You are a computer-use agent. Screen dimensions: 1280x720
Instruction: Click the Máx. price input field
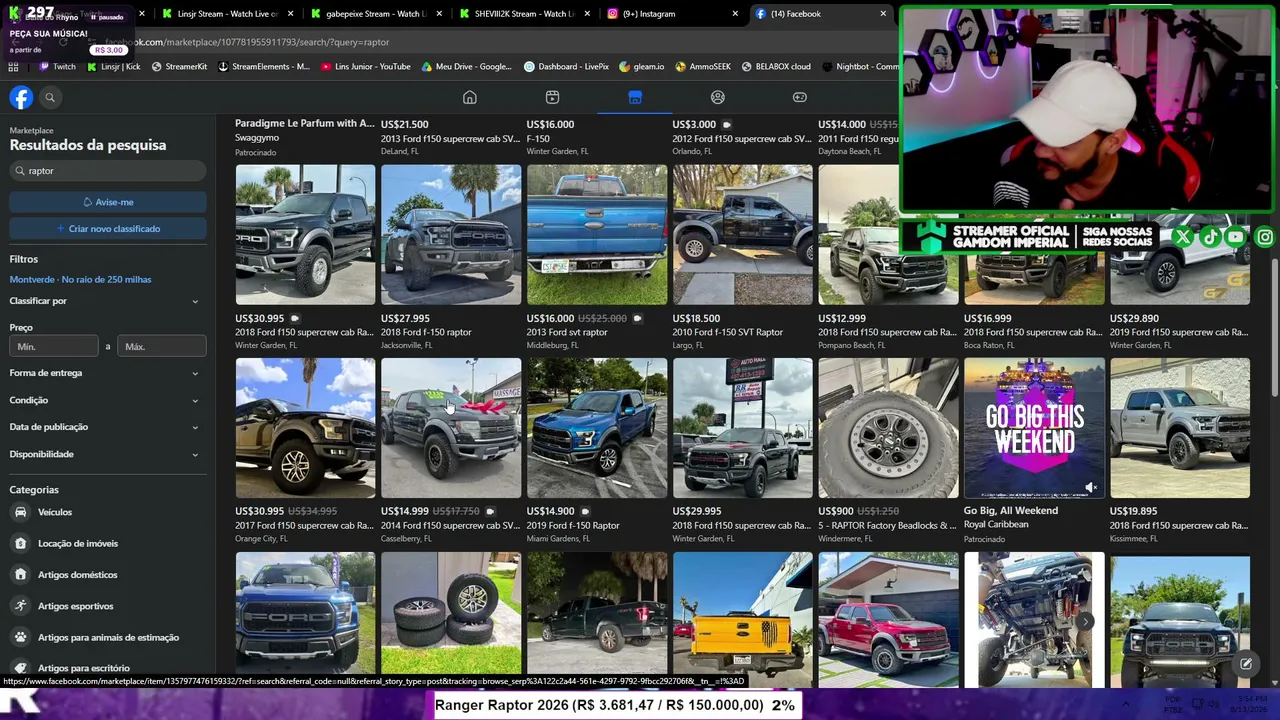[x=162, y=346]
